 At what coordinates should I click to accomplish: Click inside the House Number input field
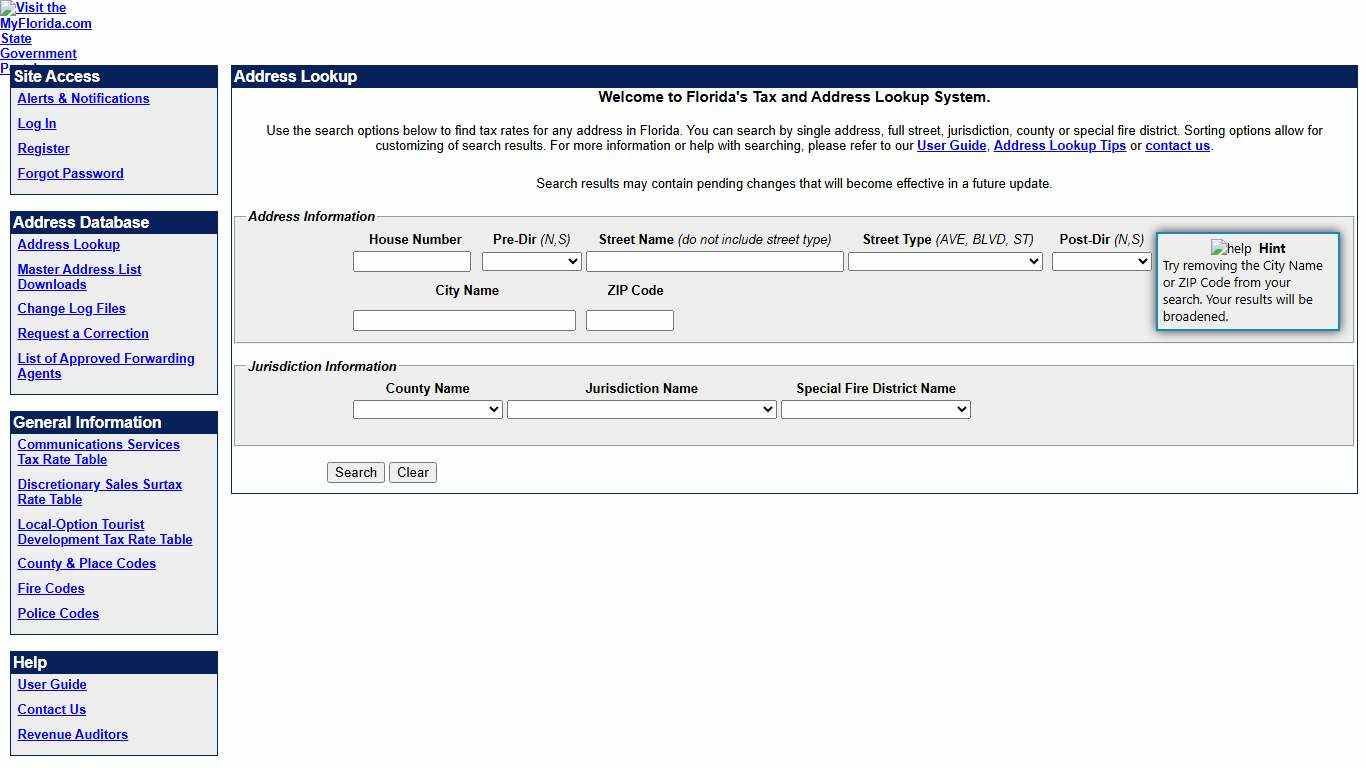pos(411,261)
